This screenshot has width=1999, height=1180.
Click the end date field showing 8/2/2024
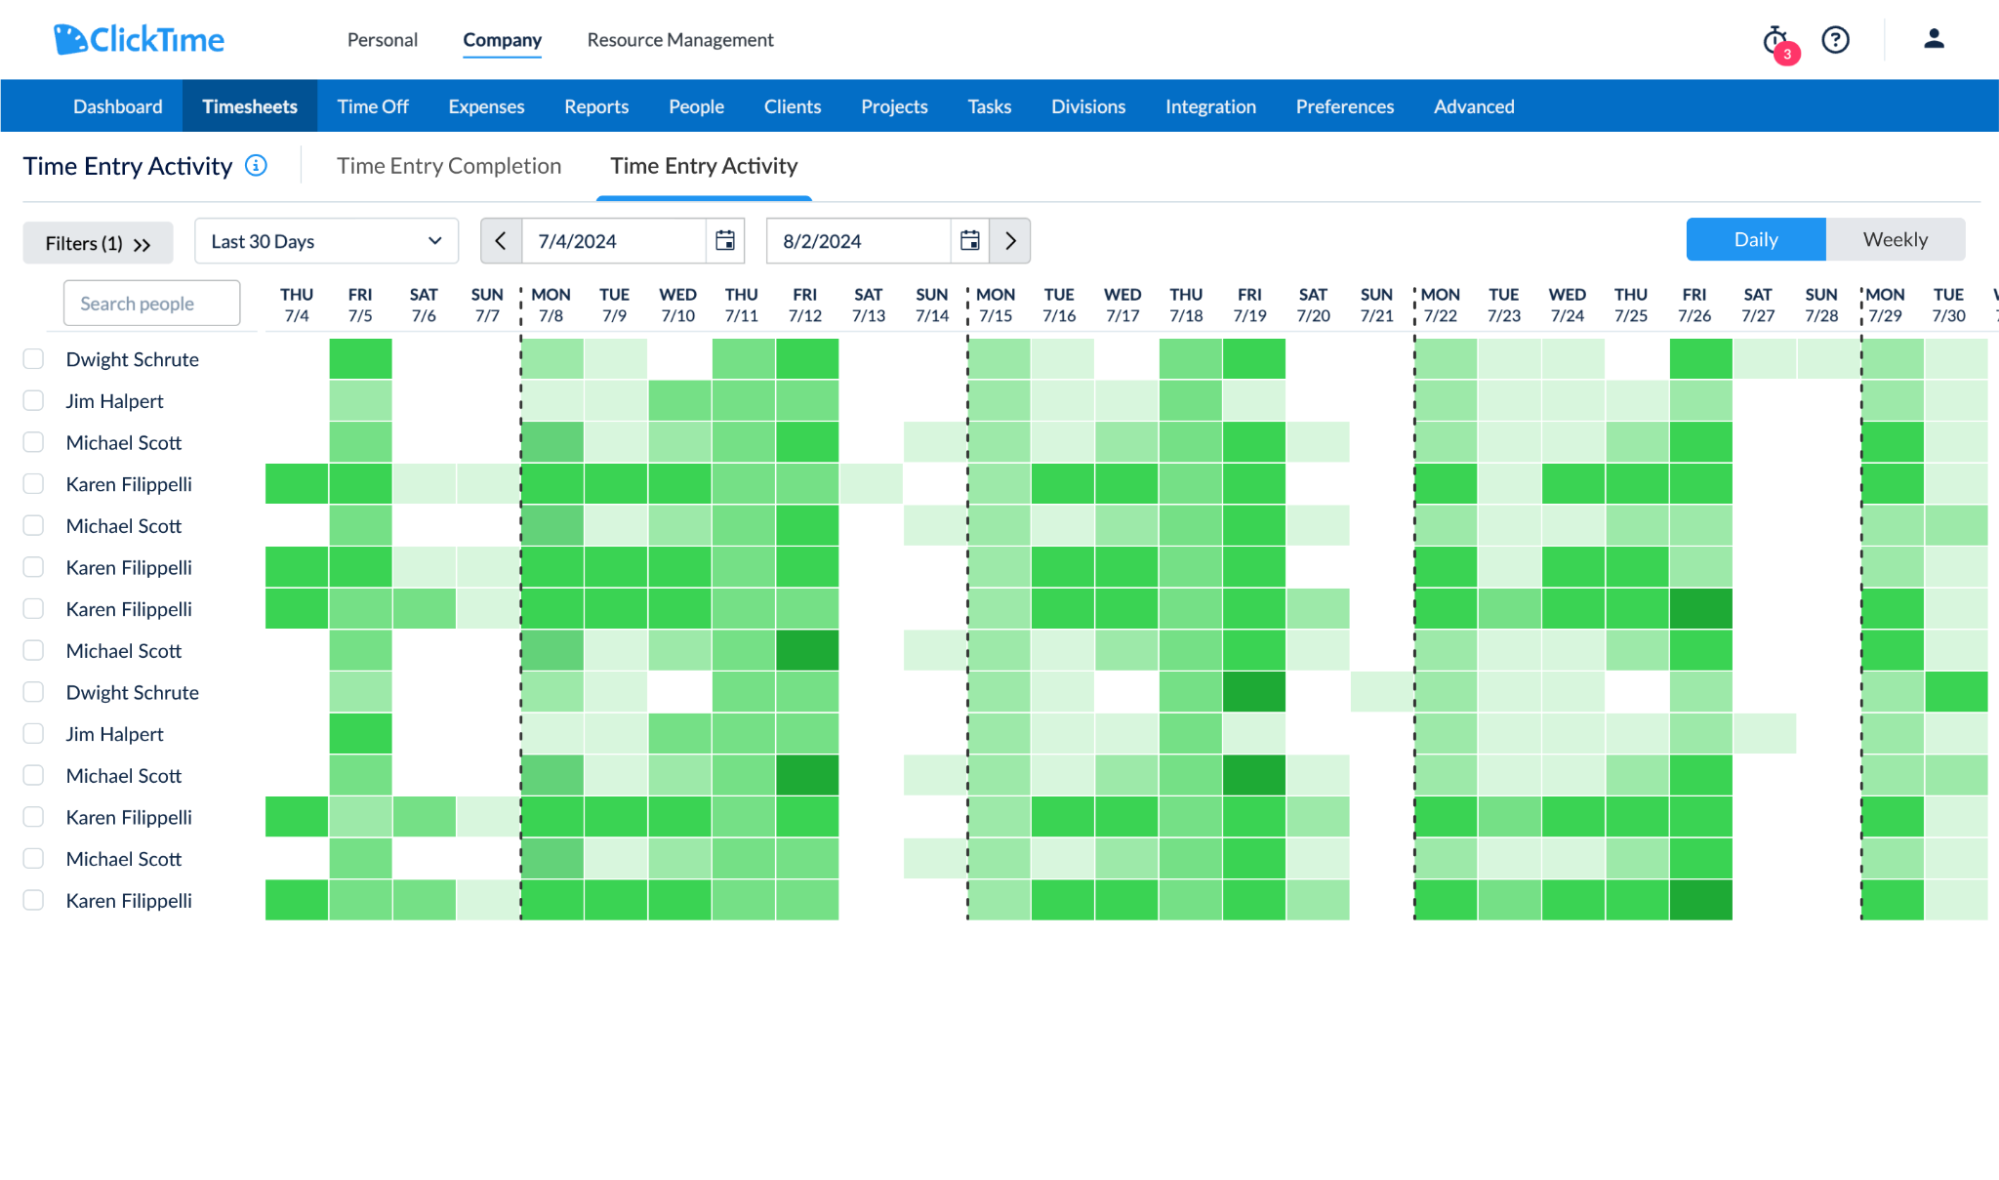coord(859,241)
